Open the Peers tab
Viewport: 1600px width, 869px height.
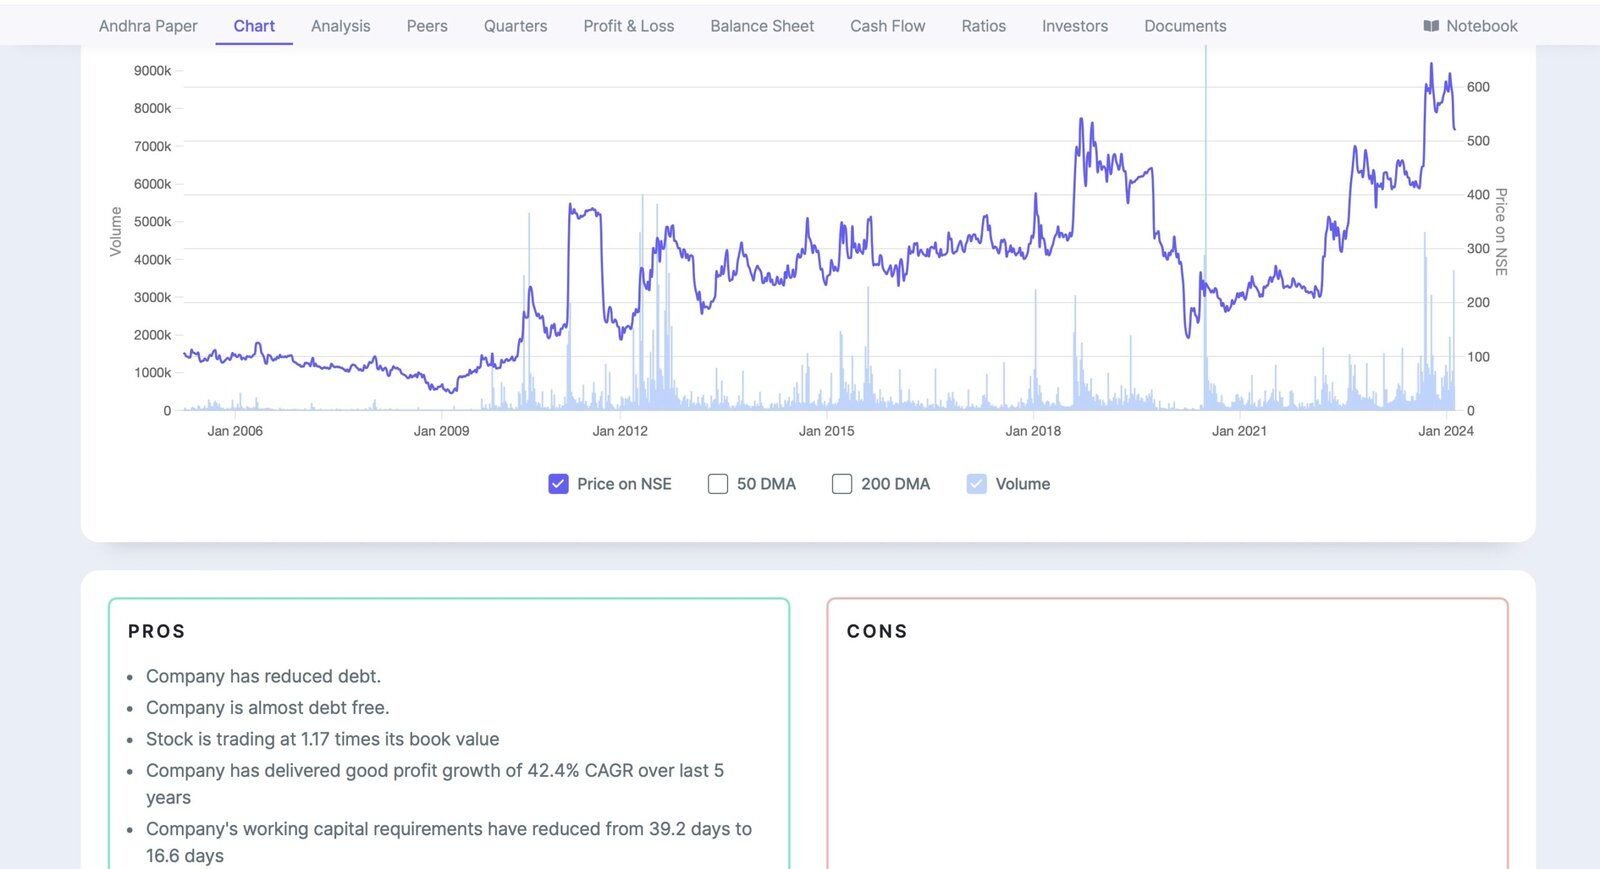pos(427,26)
